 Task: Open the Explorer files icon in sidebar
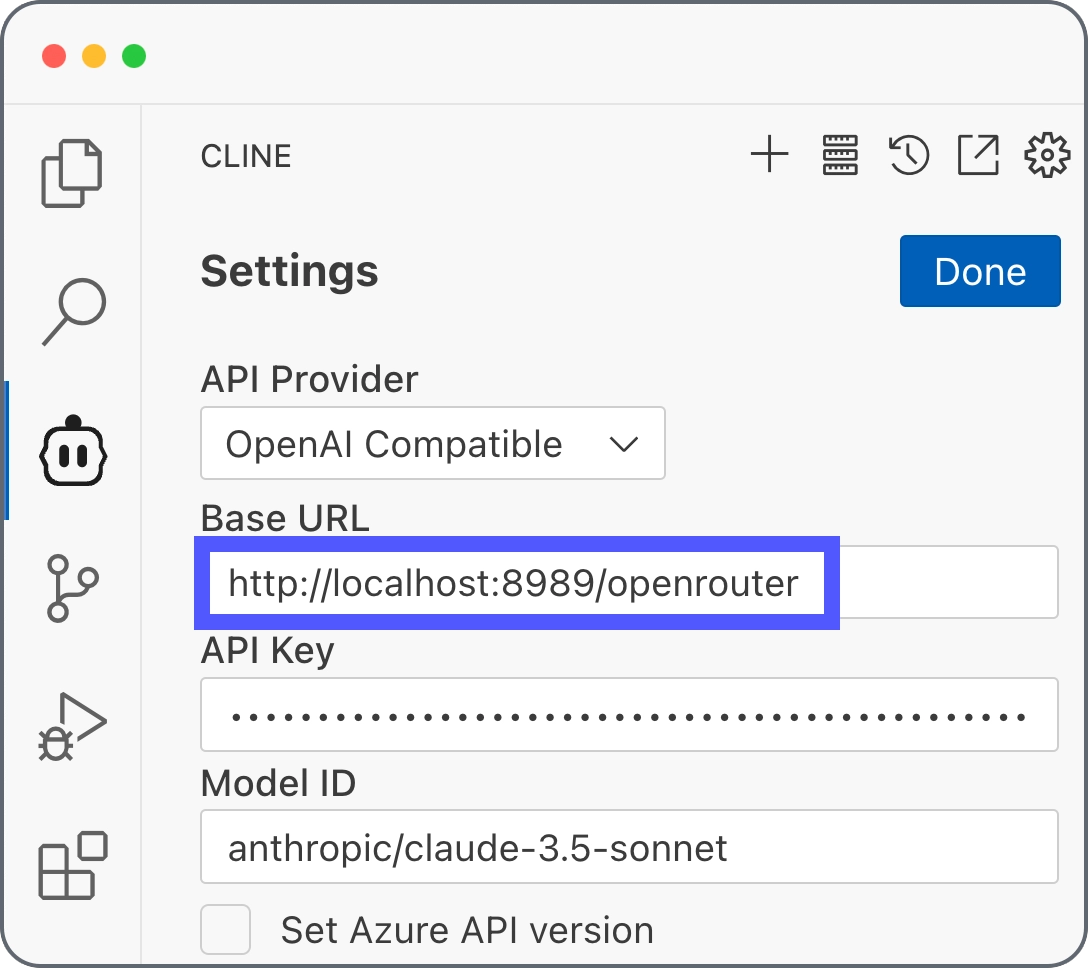tap(72, 173)
